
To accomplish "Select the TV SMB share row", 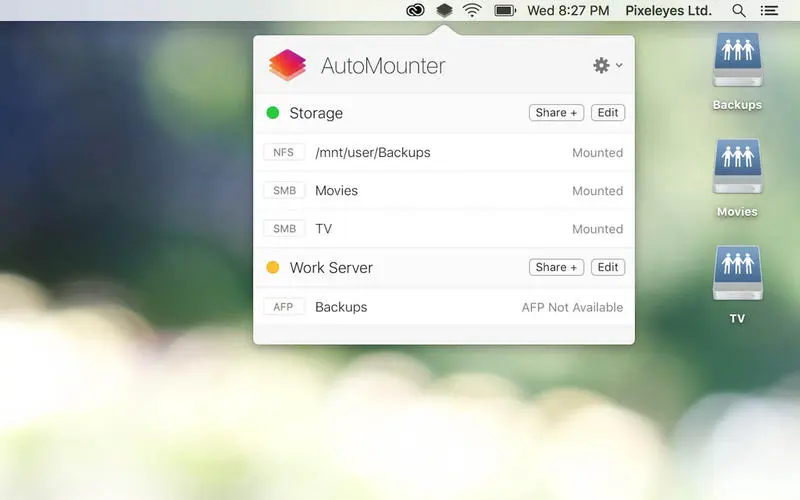I will point(443,229).
